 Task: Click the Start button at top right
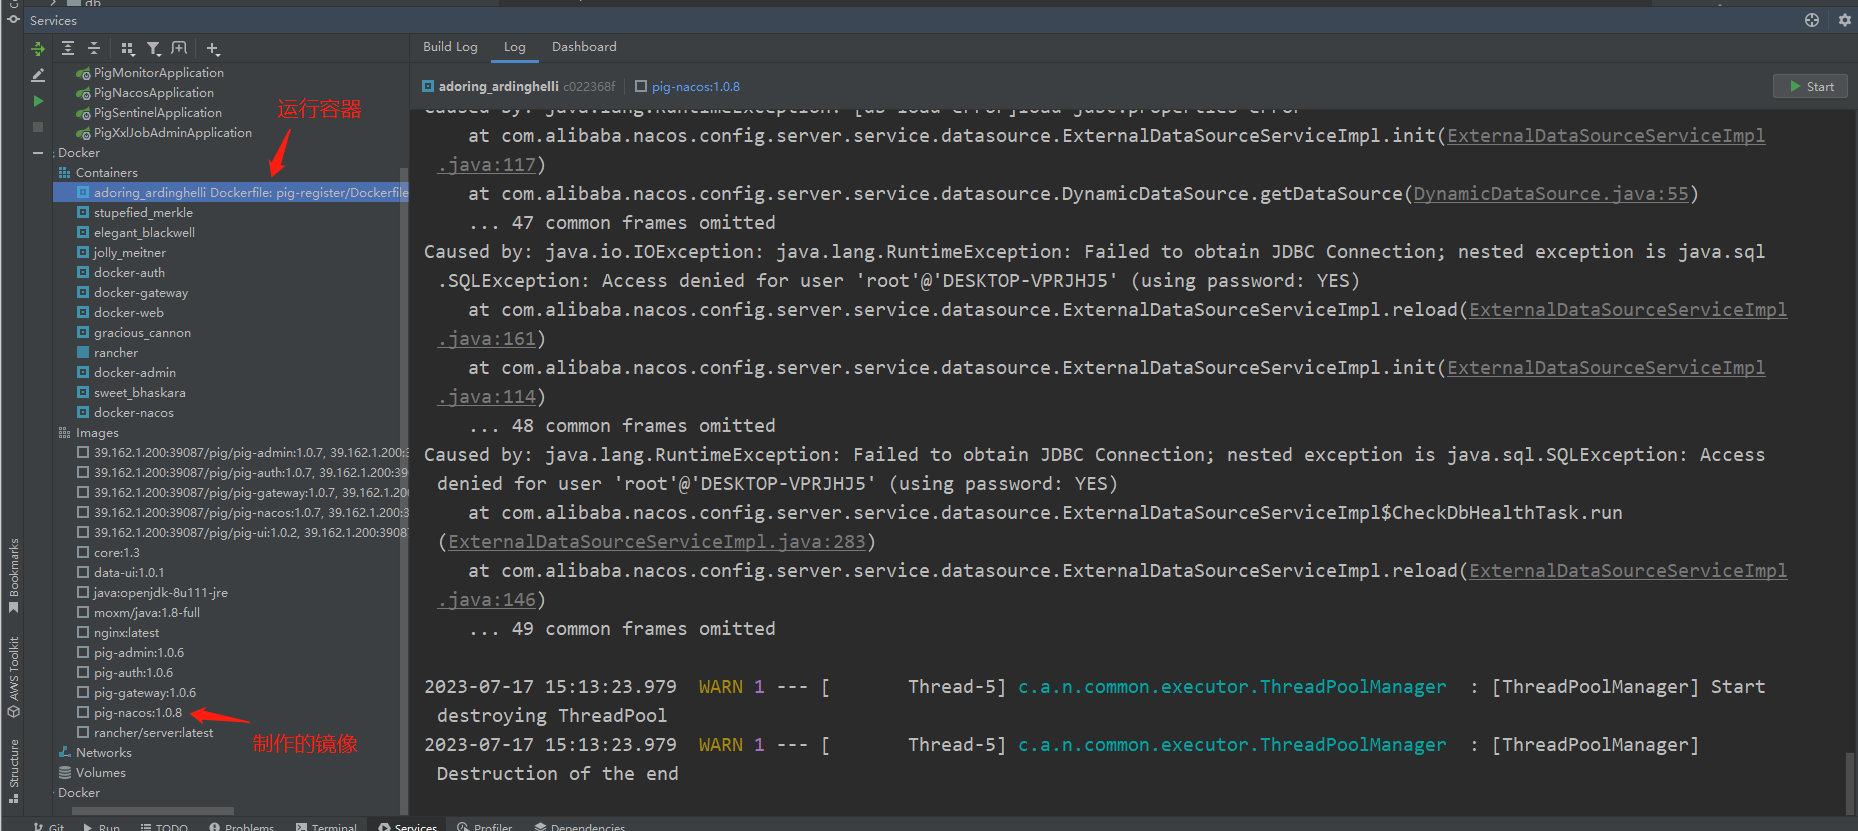click(x=1811, y=87)
